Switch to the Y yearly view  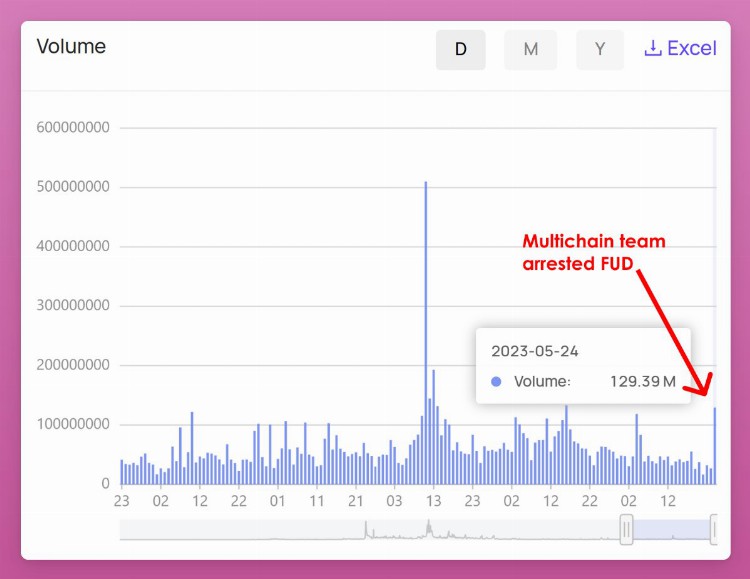(599, 50)
